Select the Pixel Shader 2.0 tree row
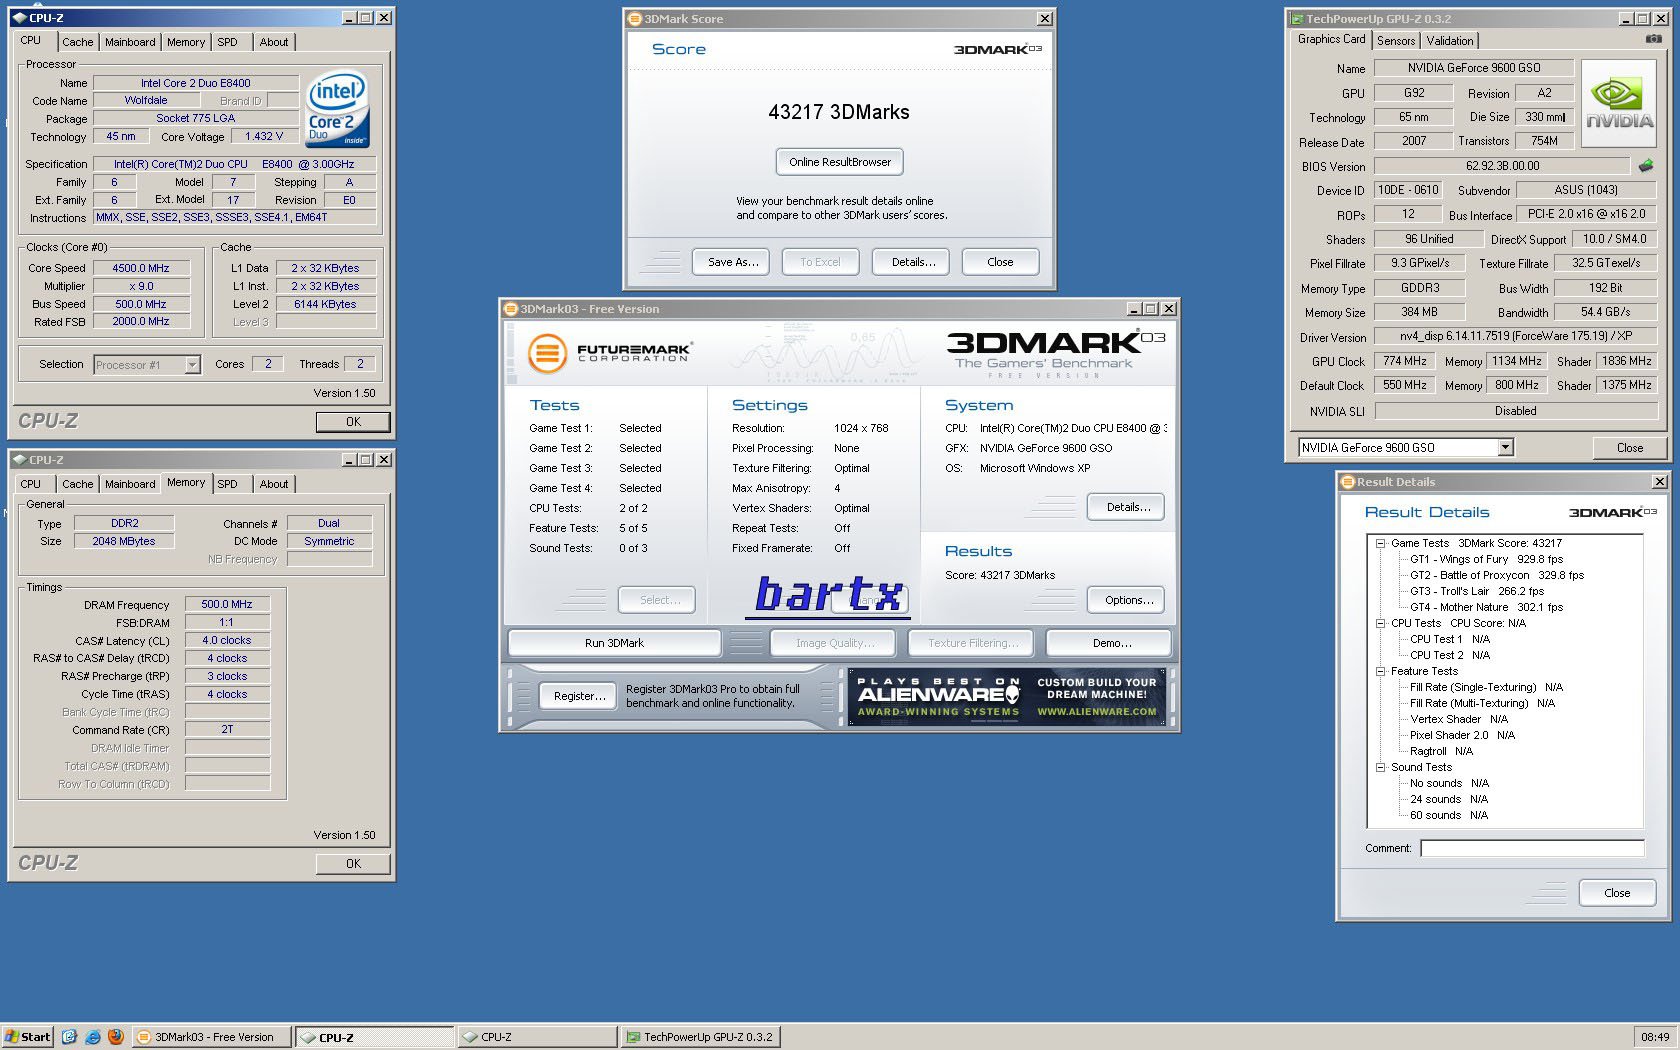The width and height of the screenshot is (1680, 1050). (1462, 736)
